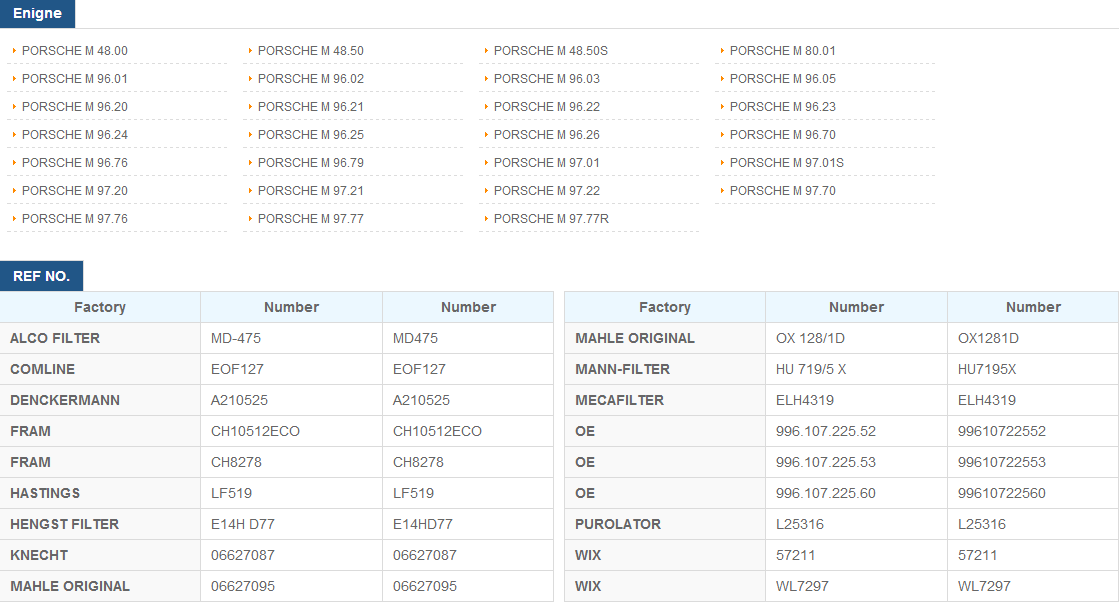Click the right table Factory header
This screenshot has height=603, width=1119.
[x=665, y=307]
